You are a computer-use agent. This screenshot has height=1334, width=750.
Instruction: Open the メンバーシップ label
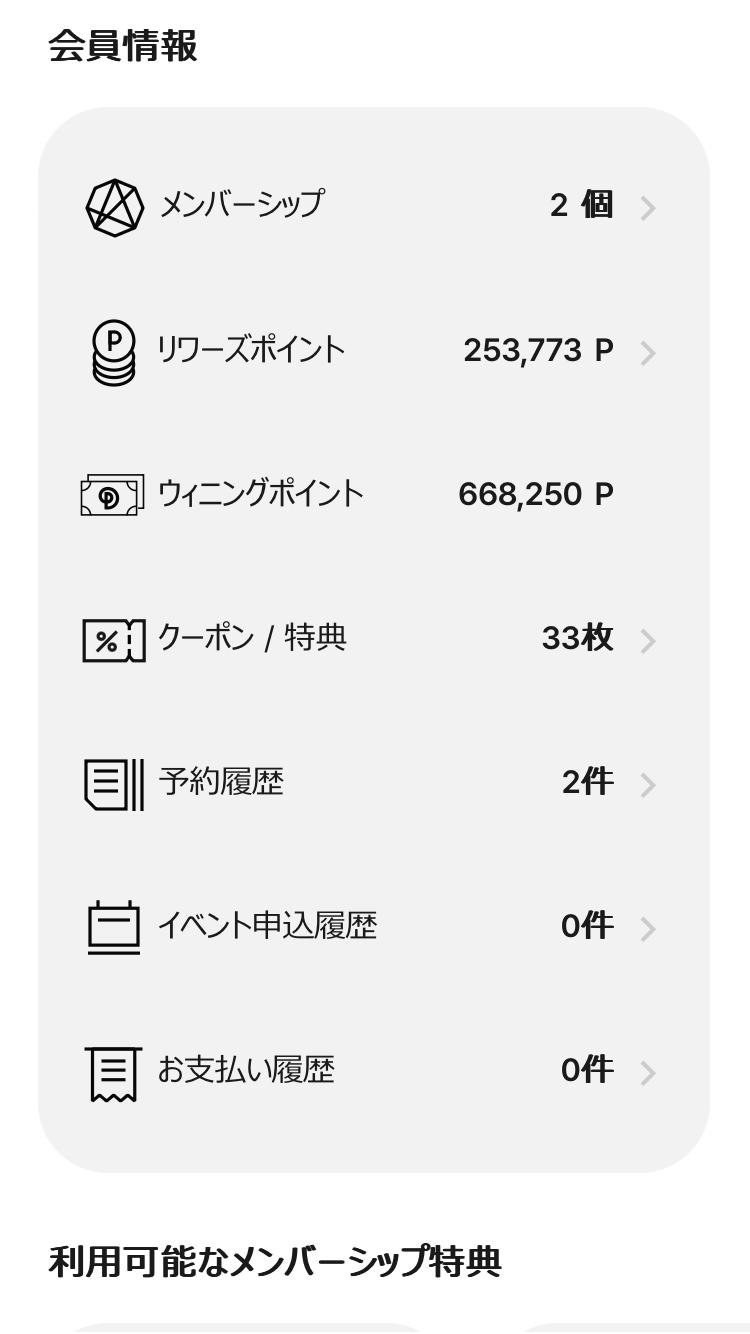242,205
